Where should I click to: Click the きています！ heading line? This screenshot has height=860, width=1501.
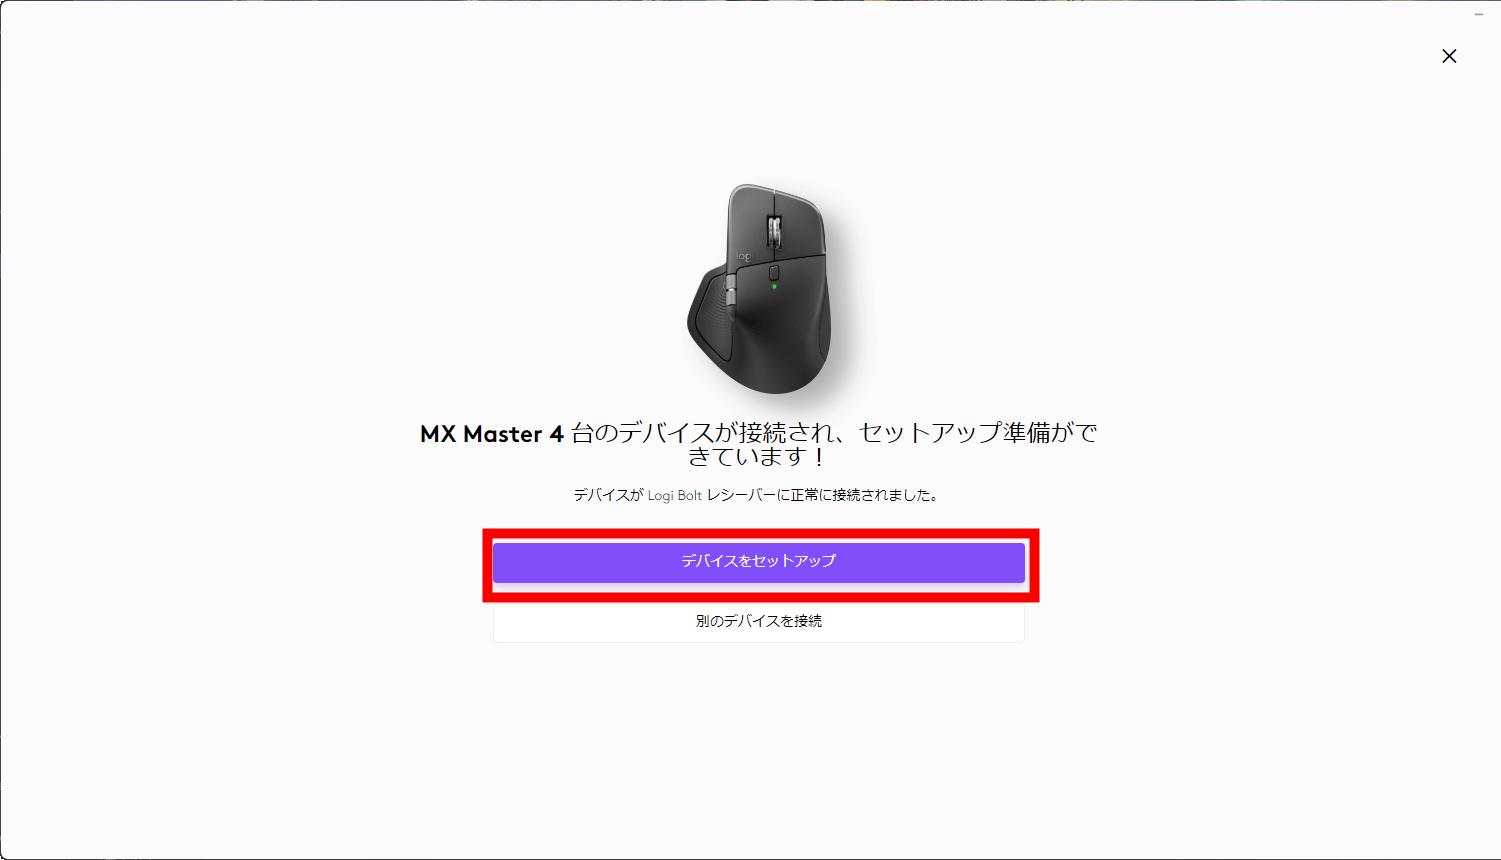click(x=758, y=457)
